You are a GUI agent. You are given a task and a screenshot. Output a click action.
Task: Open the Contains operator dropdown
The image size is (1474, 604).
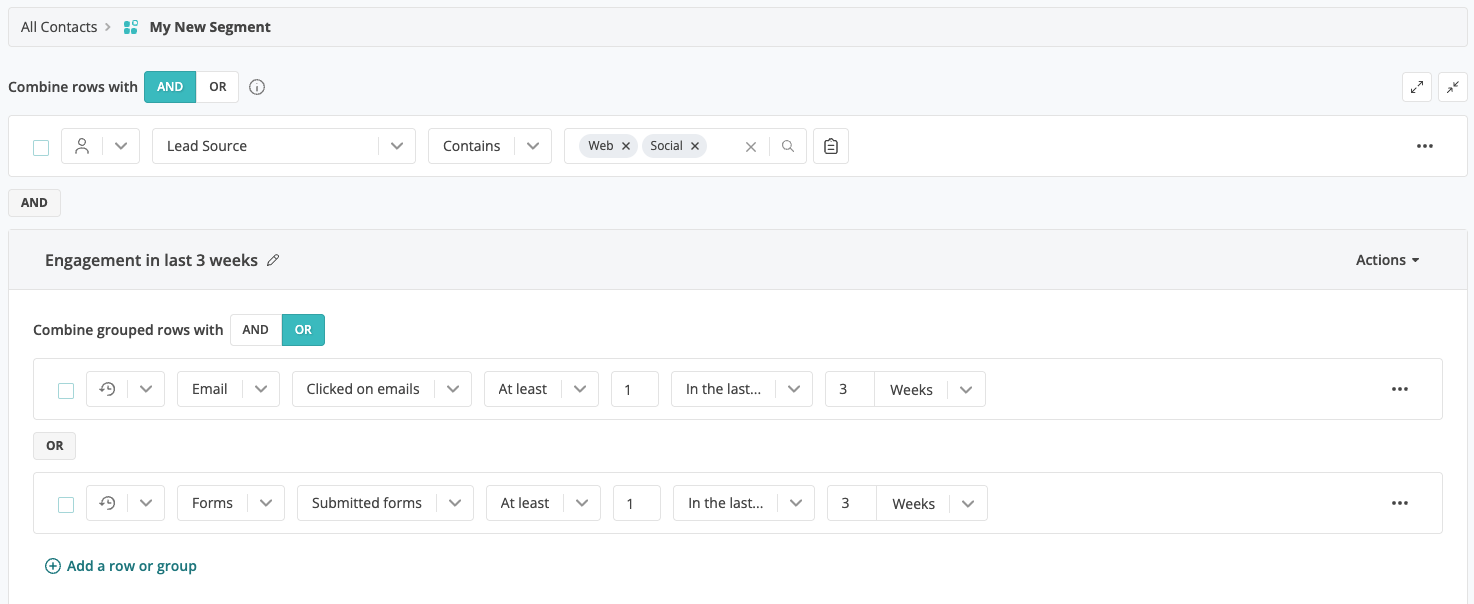534,145
